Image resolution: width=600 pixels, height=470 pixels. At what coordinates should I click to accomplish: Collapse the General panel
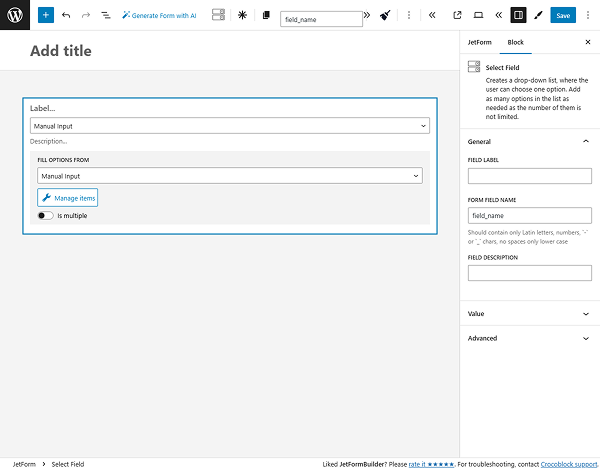[530, 142]
